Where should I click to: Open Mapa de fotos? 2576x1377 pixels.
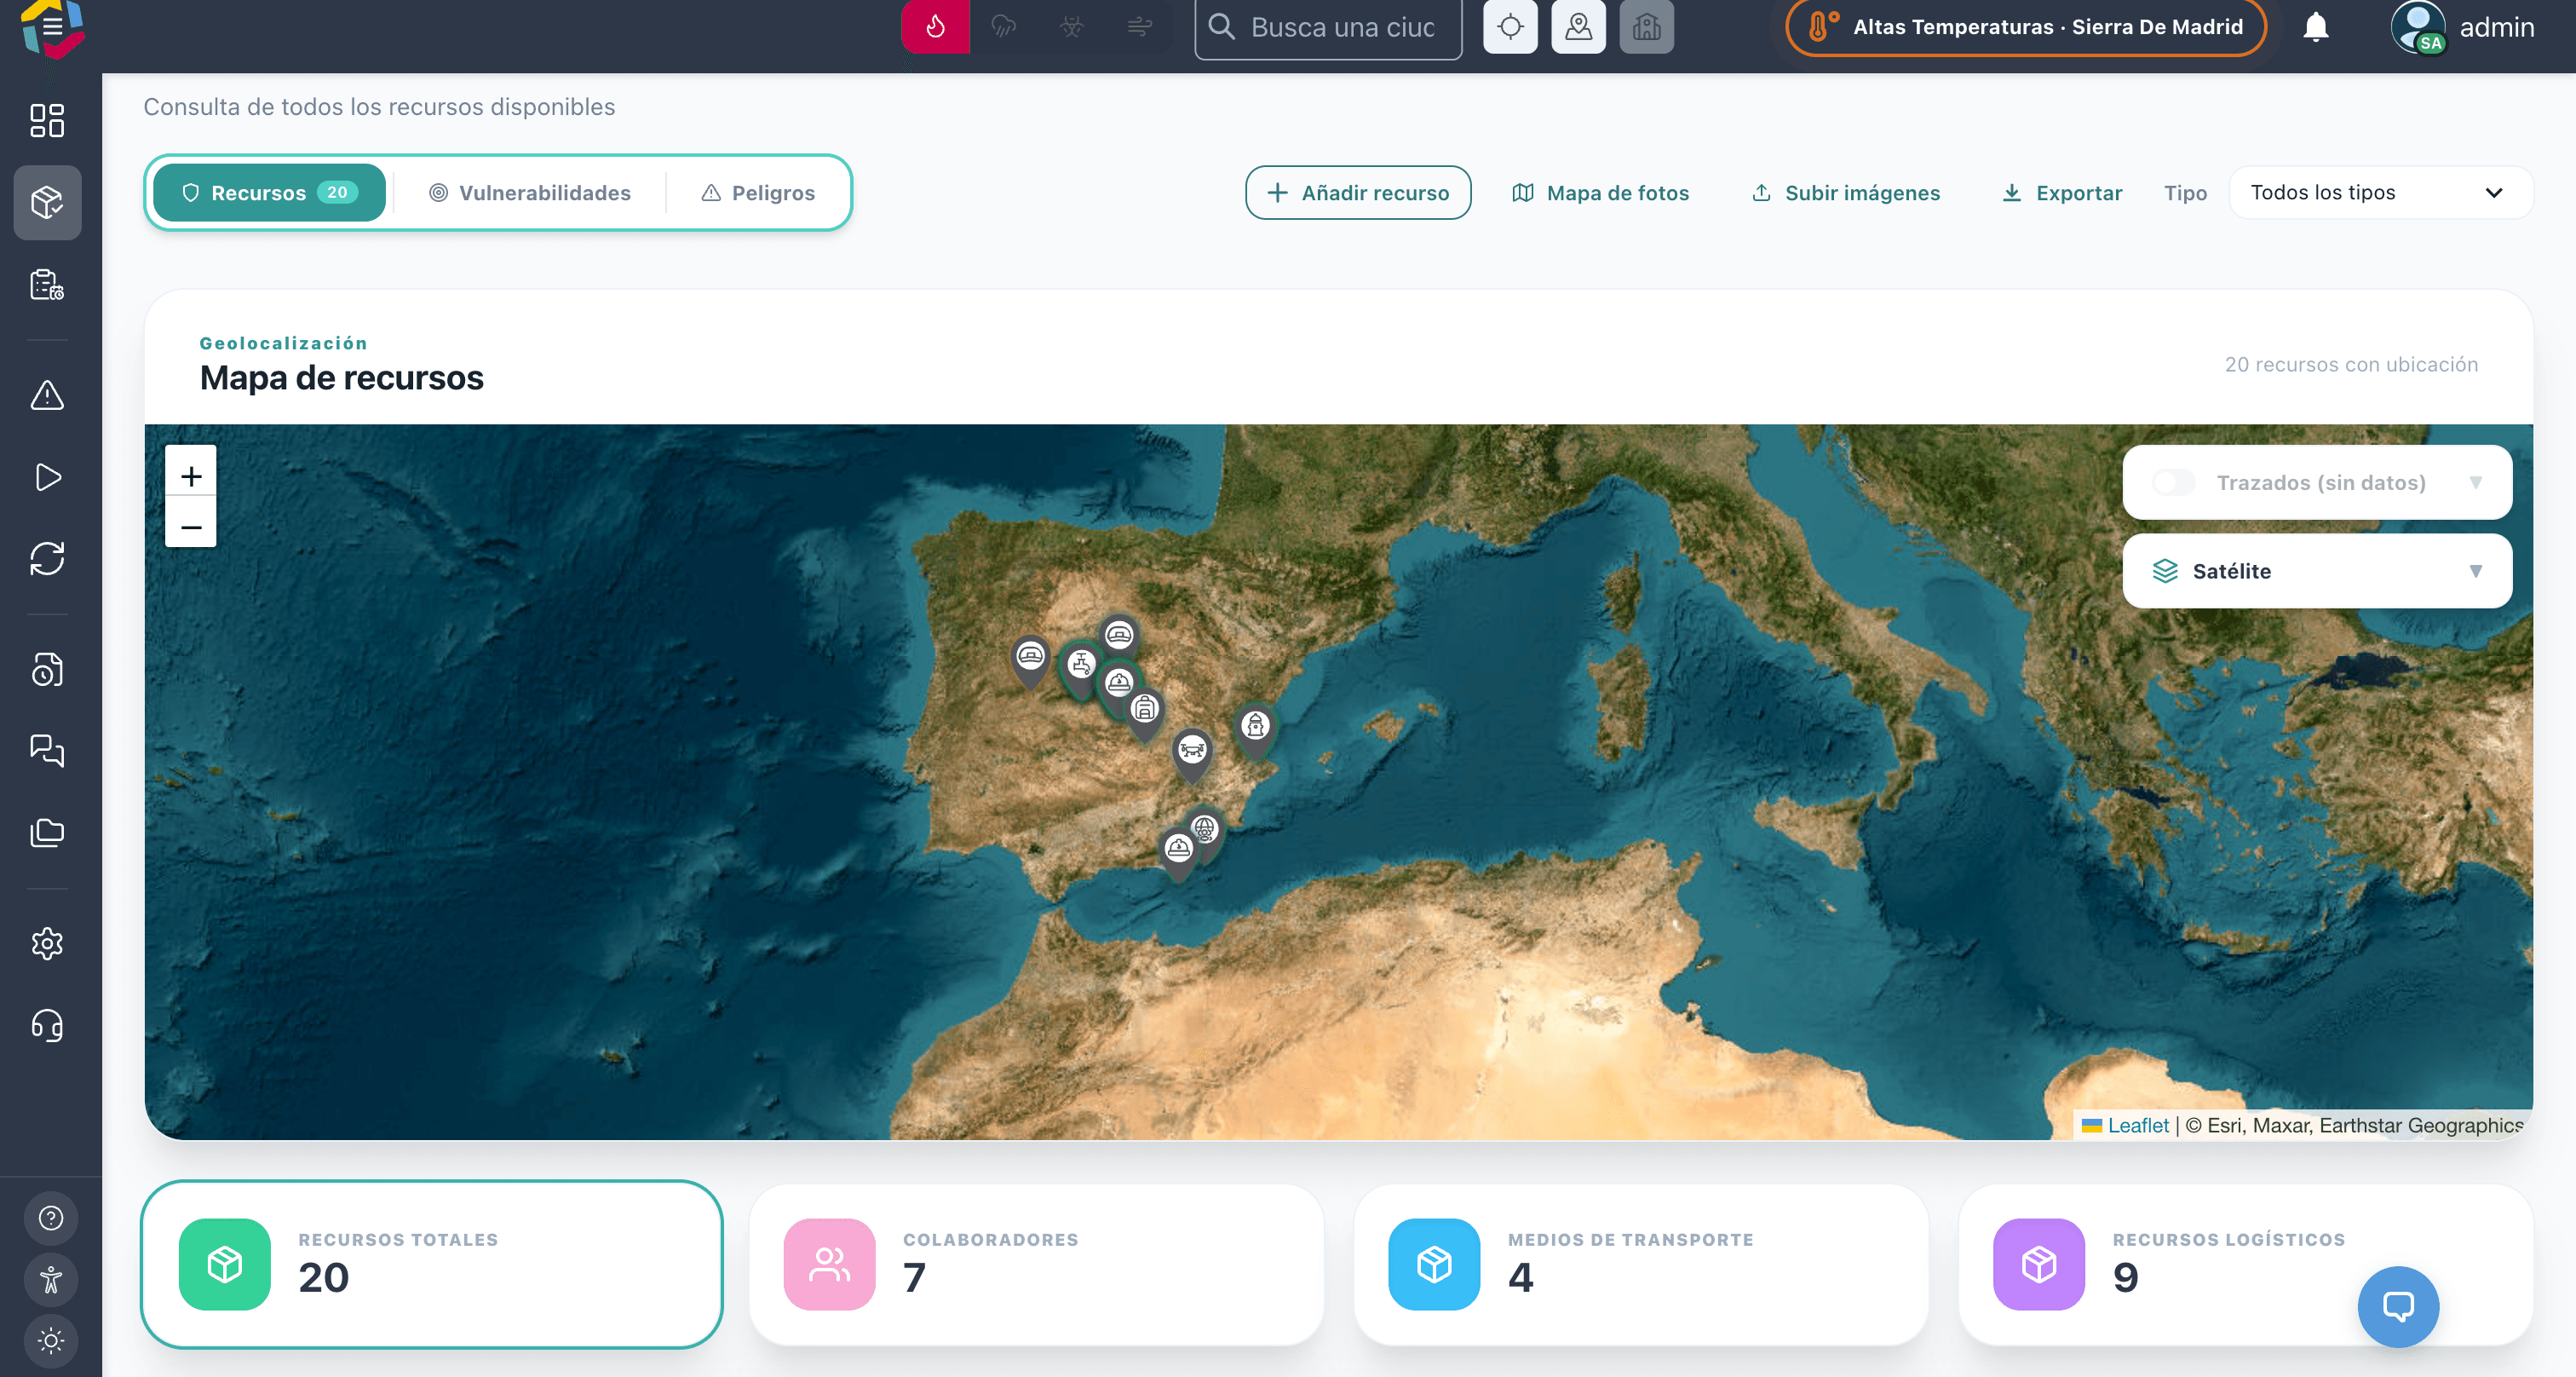click(1600, 192)
